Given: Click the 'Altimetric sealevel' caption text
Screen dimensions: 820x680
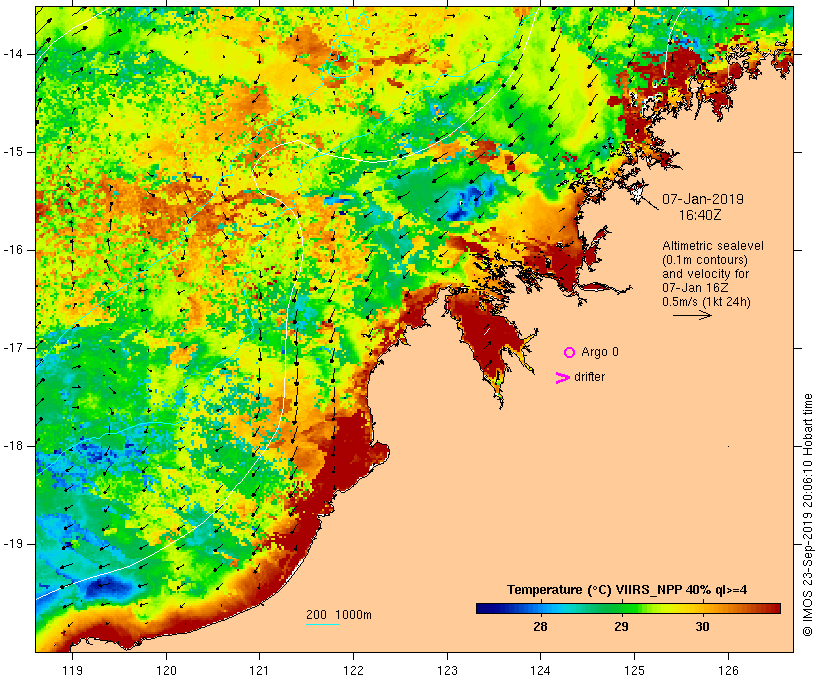Looking at the screenshot, I should click(713, 246).
